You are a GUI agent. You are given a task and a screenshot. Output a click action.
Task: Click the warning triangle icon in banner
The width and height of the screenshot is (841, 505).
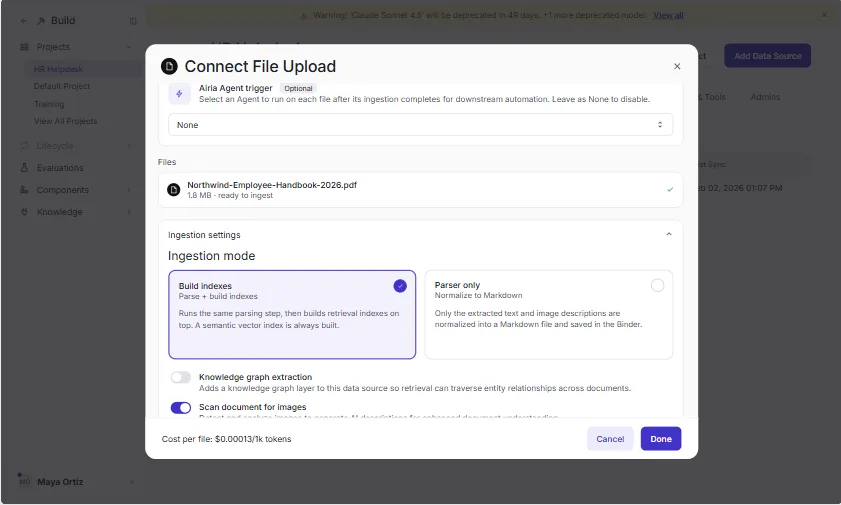(304, 16)
